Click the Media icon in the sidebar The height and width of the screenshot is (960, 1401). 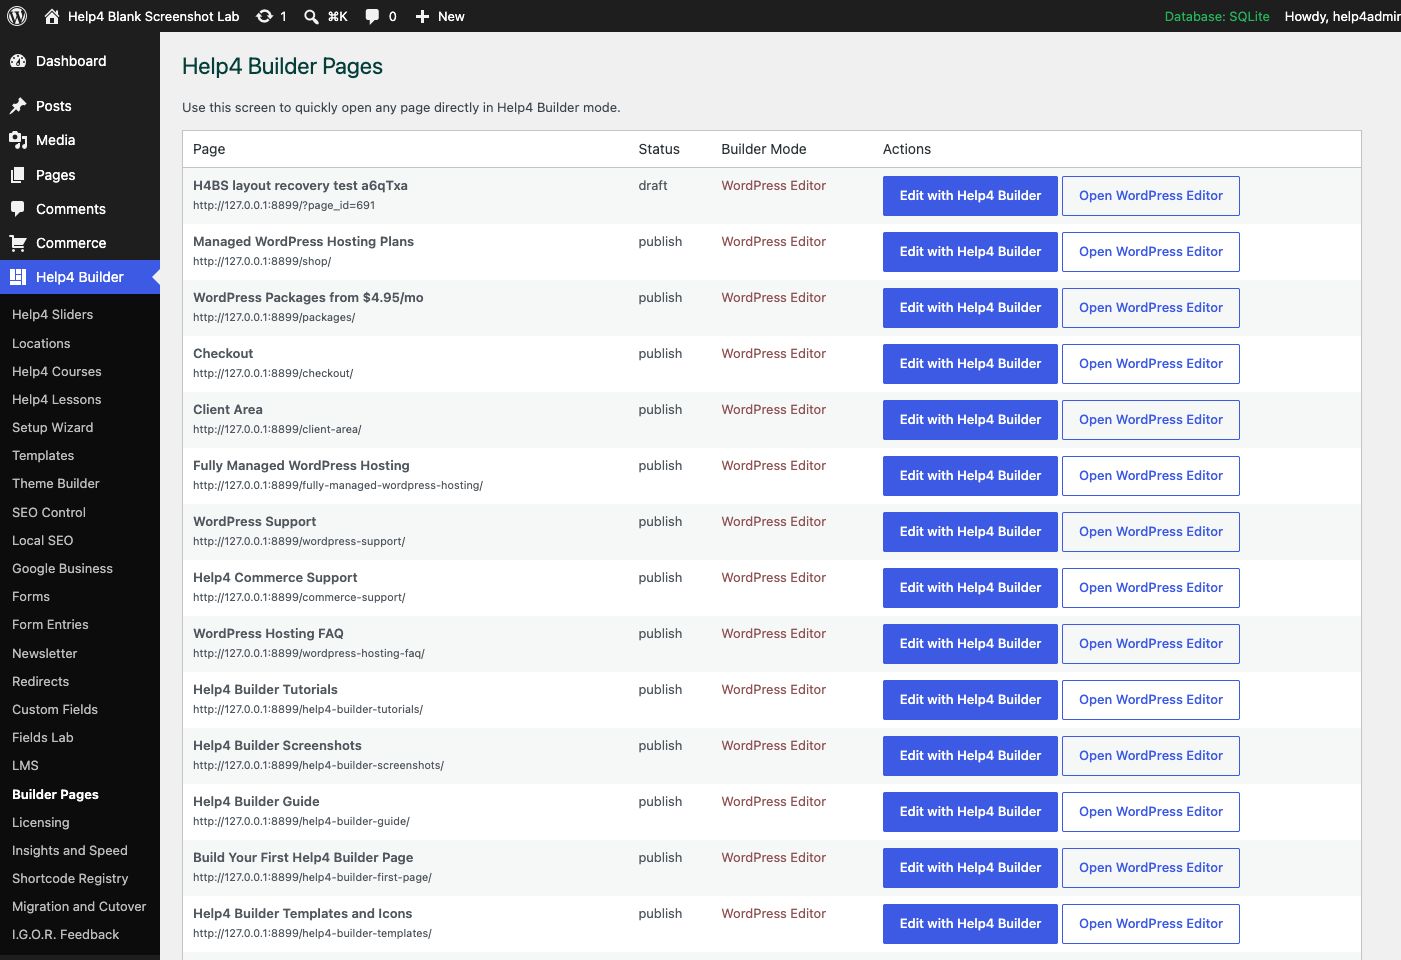coord(18,140)
